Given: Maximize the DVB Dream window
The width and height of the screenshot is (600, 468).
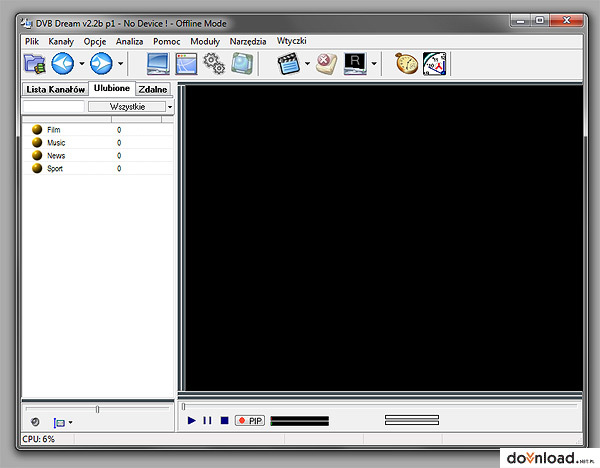Looking at the screenshot, I should (540, 20).
